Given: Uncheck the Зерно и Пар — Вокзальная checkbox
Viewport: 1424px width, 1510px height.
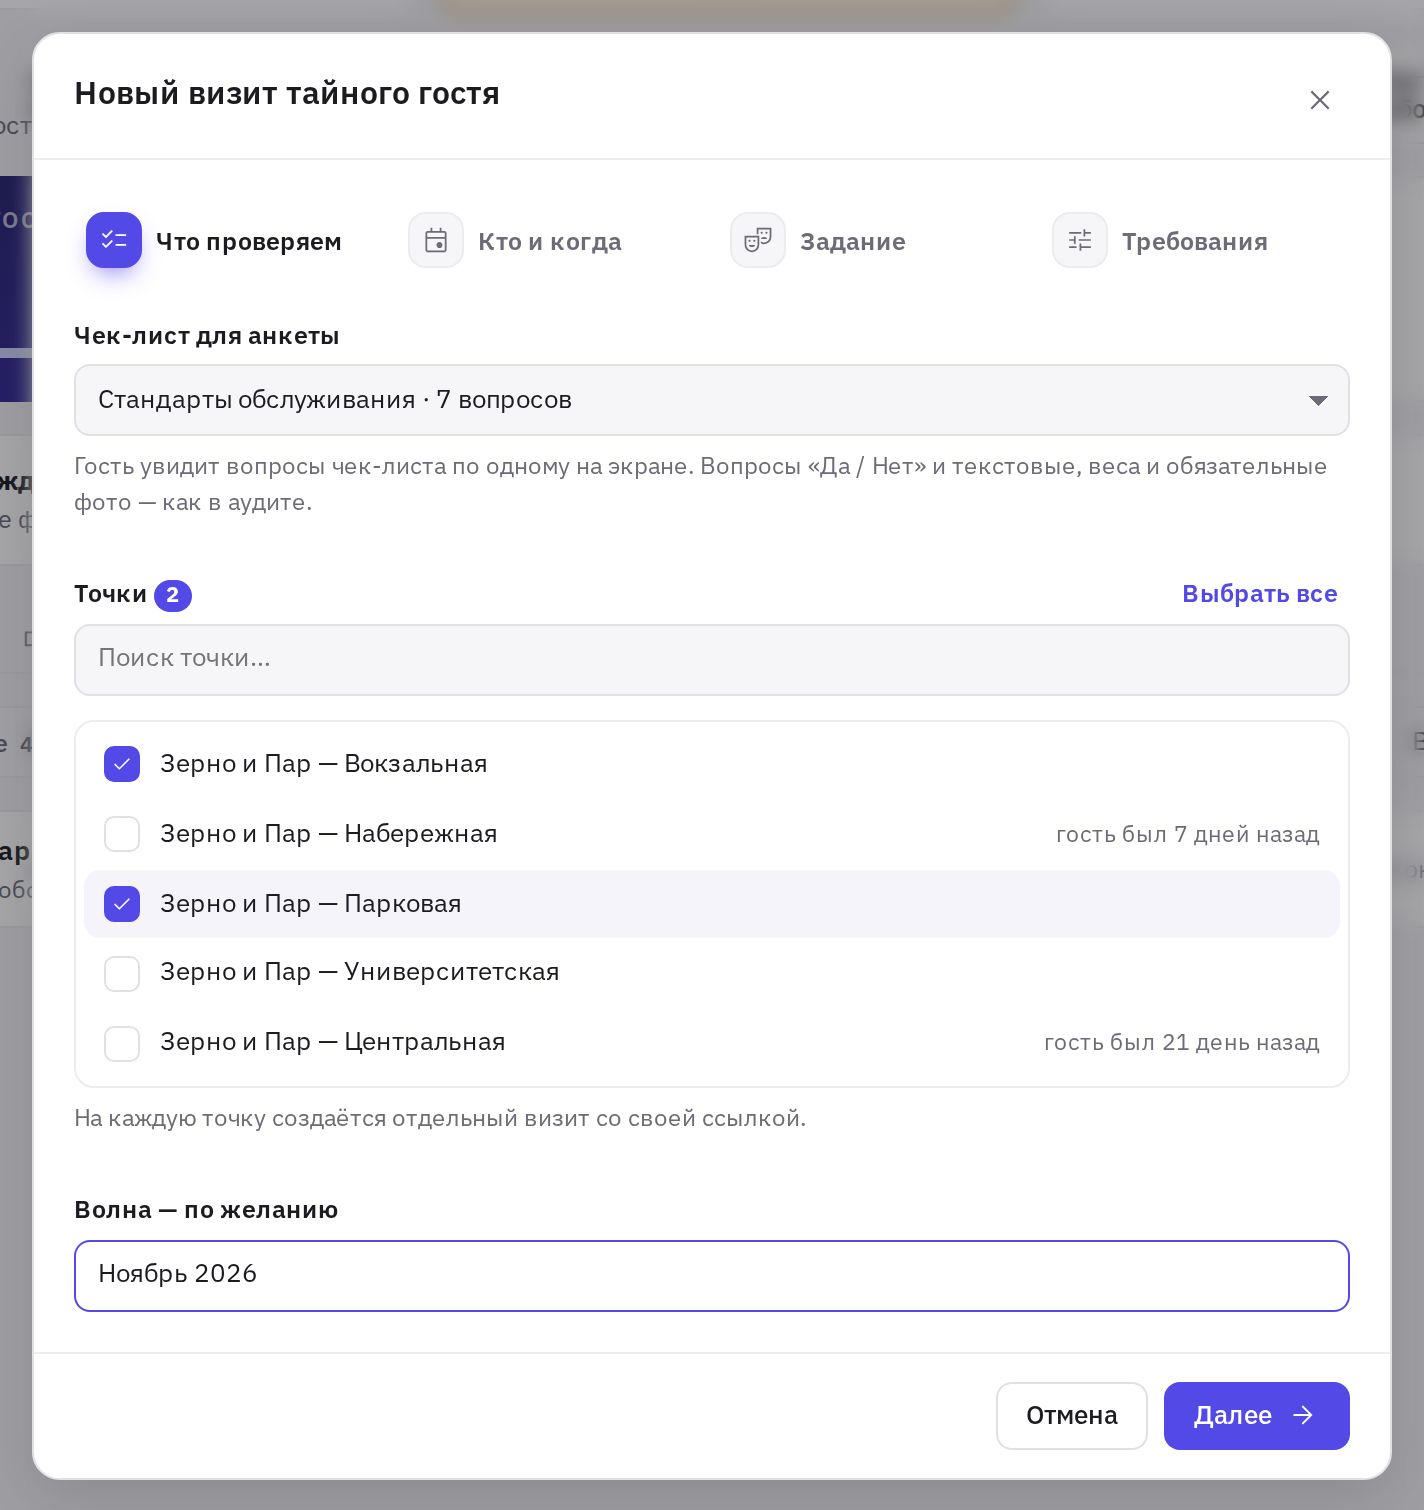Looking at the screenshot, I should coord(122,764).
